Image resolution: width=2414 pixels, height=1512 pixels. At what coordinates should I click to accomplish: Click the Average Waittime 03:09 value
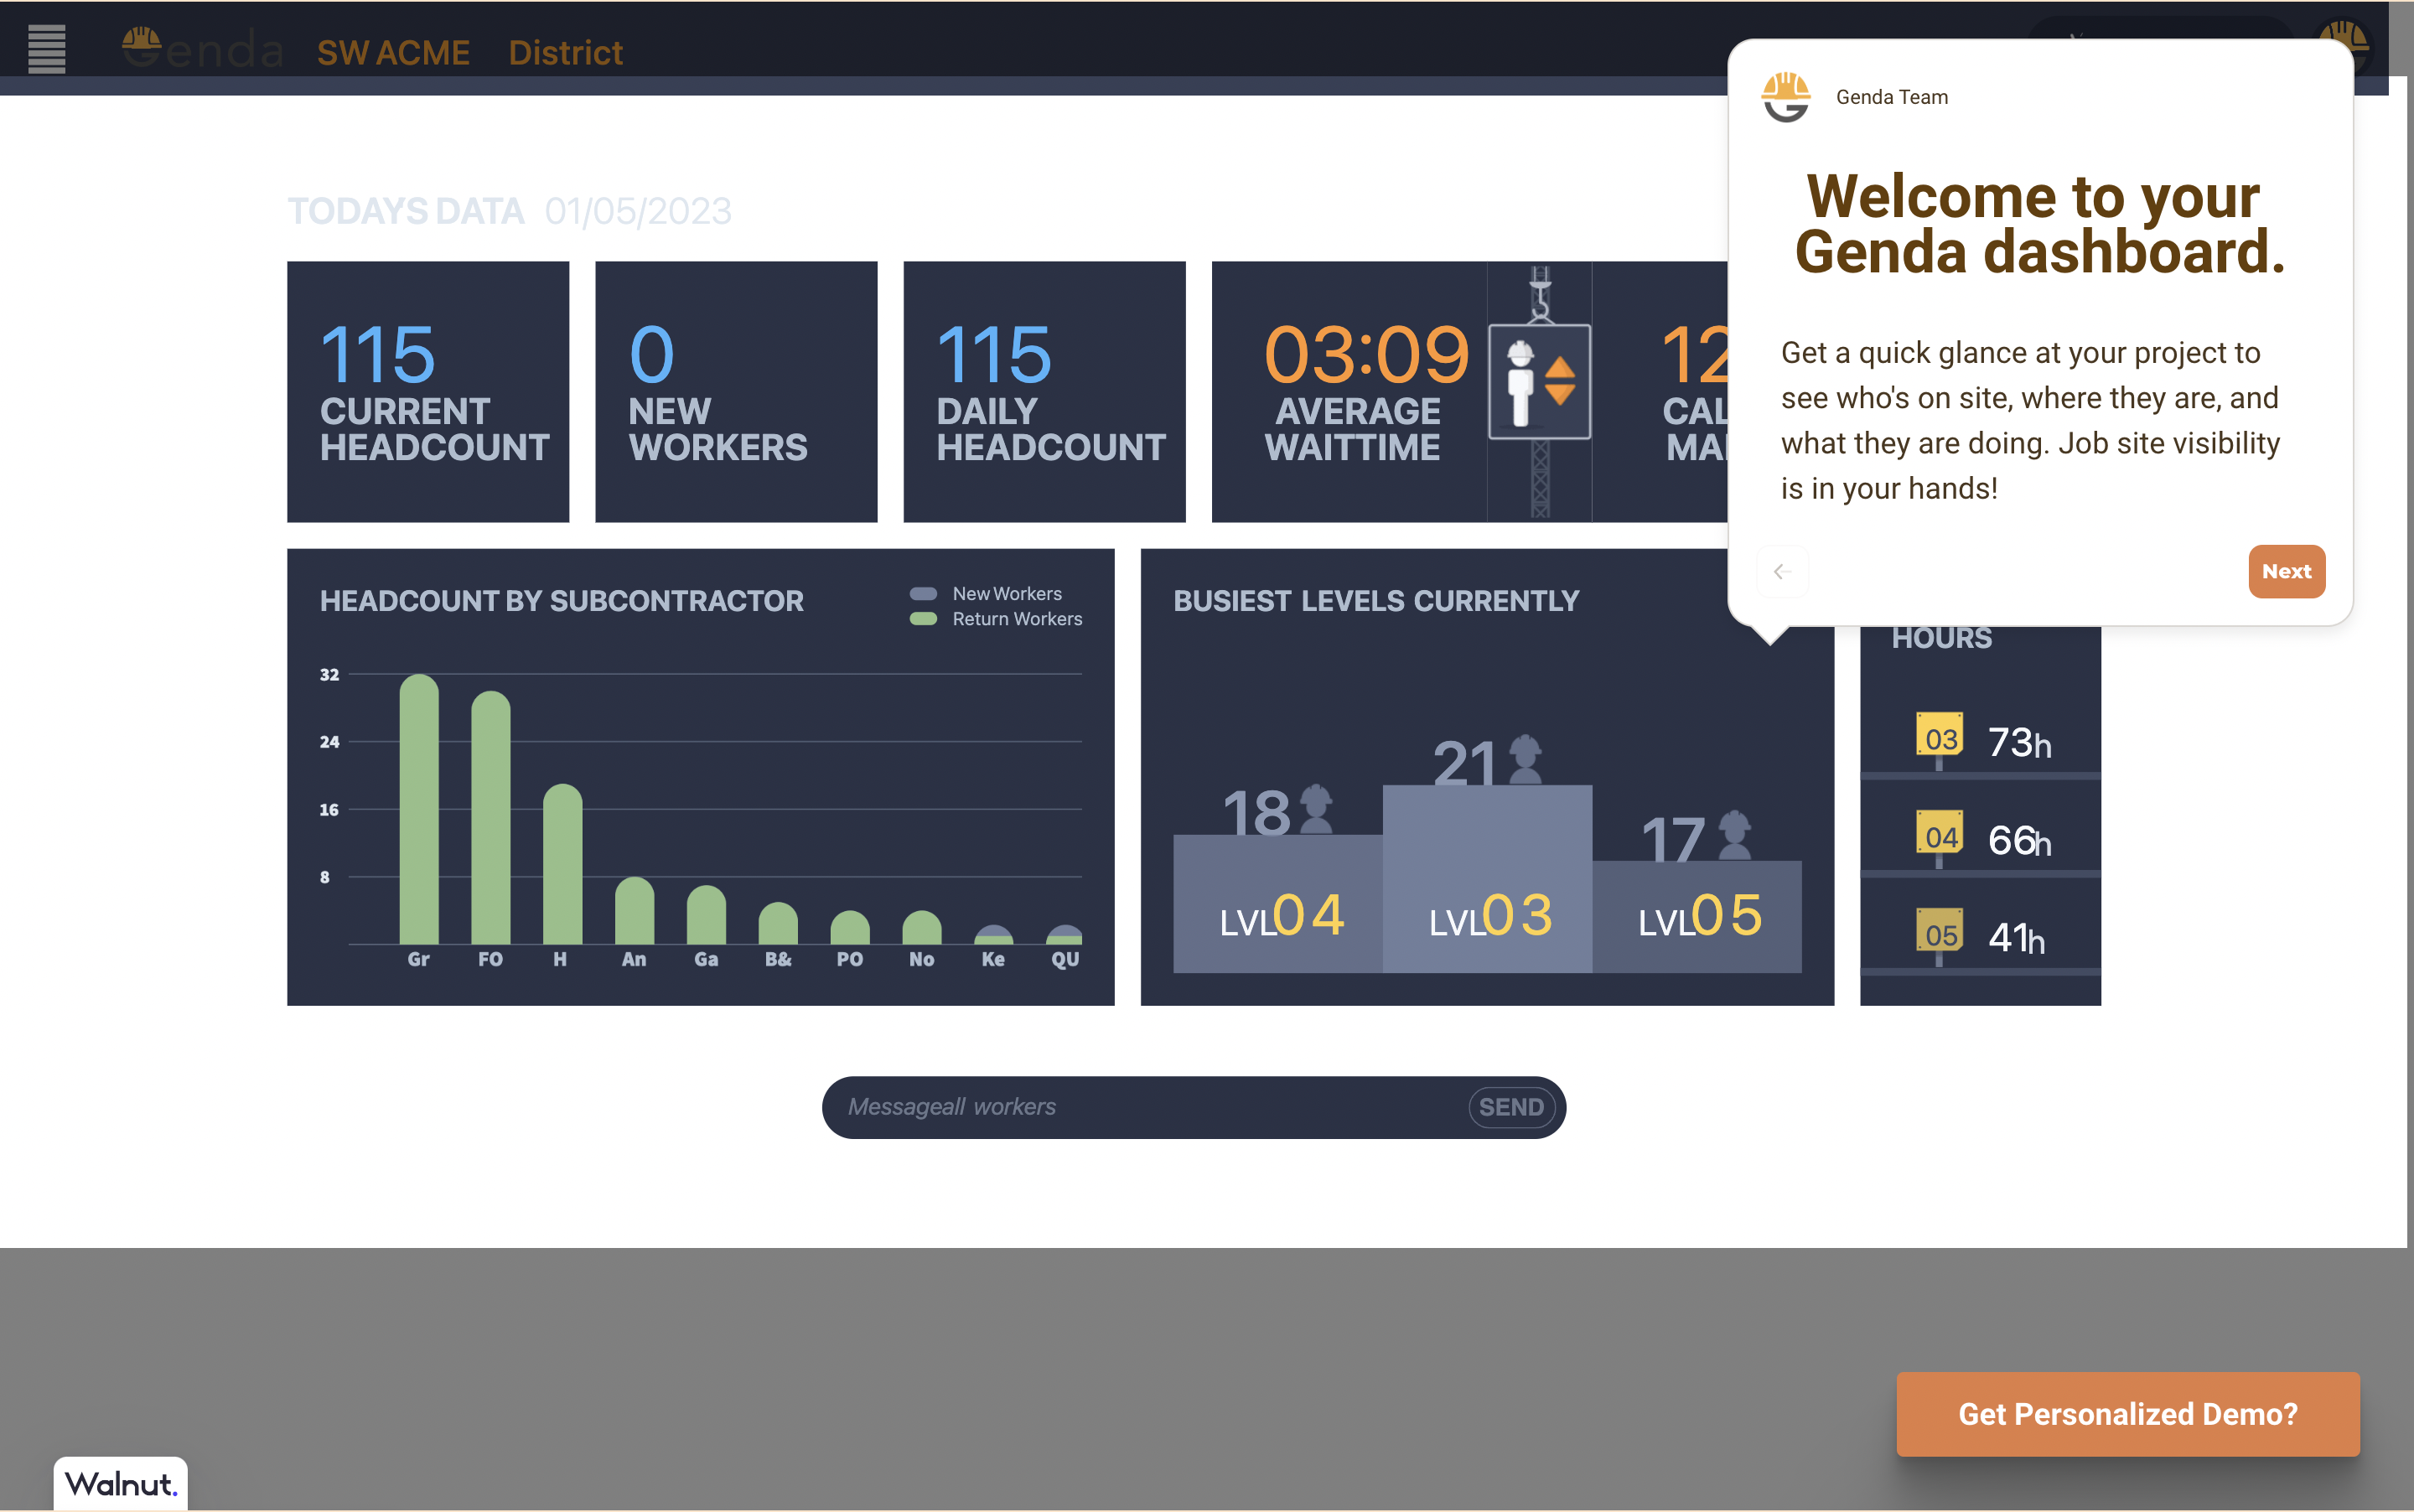[x=1366, y=355]
